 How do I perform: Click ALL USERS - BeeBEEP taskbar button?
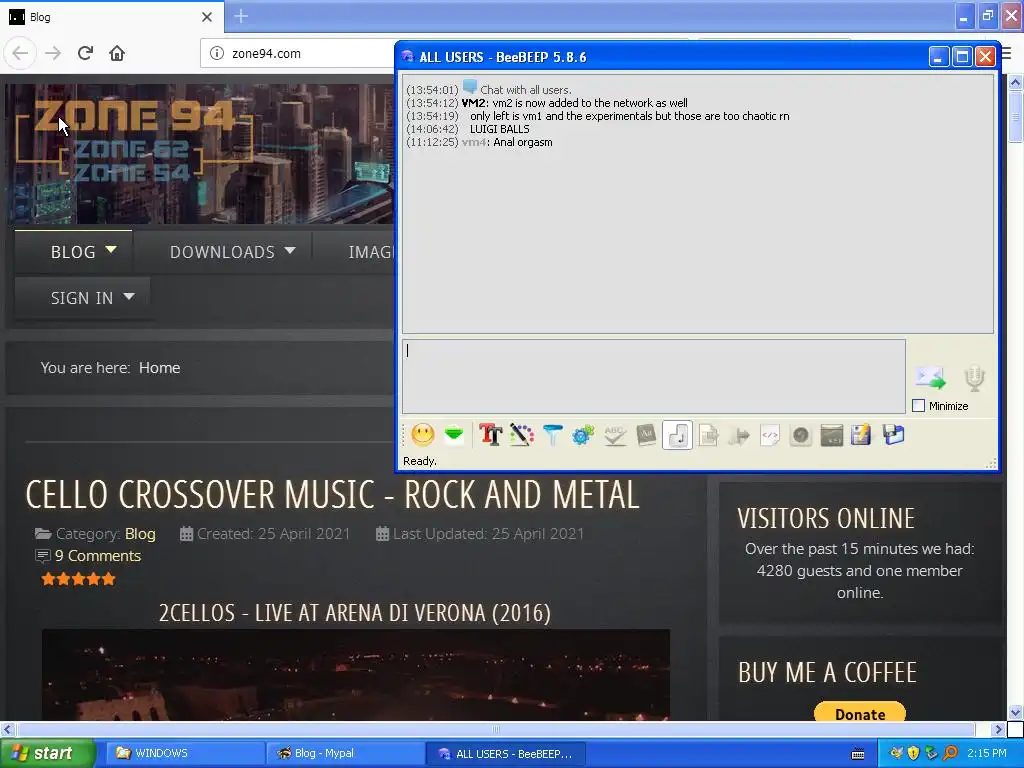(x=505, y=754)
